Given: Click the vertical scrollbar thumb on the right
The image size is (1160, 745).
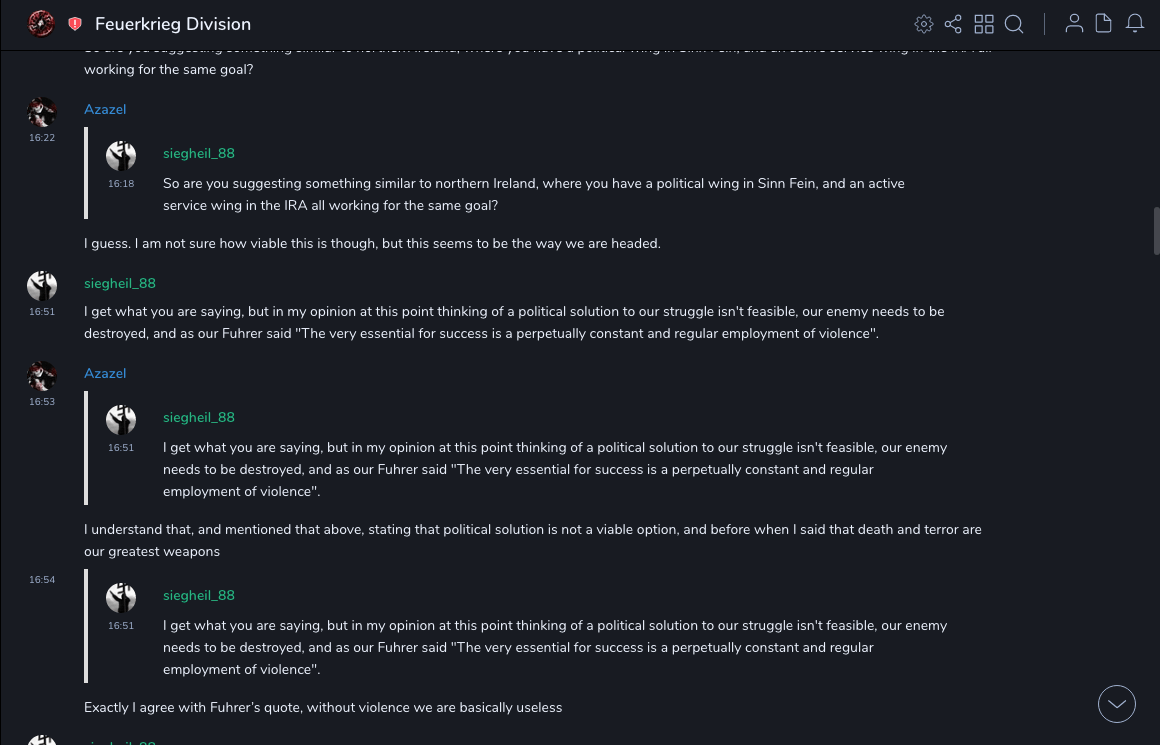Looking at the screenshot, I should pos(1156,231).
